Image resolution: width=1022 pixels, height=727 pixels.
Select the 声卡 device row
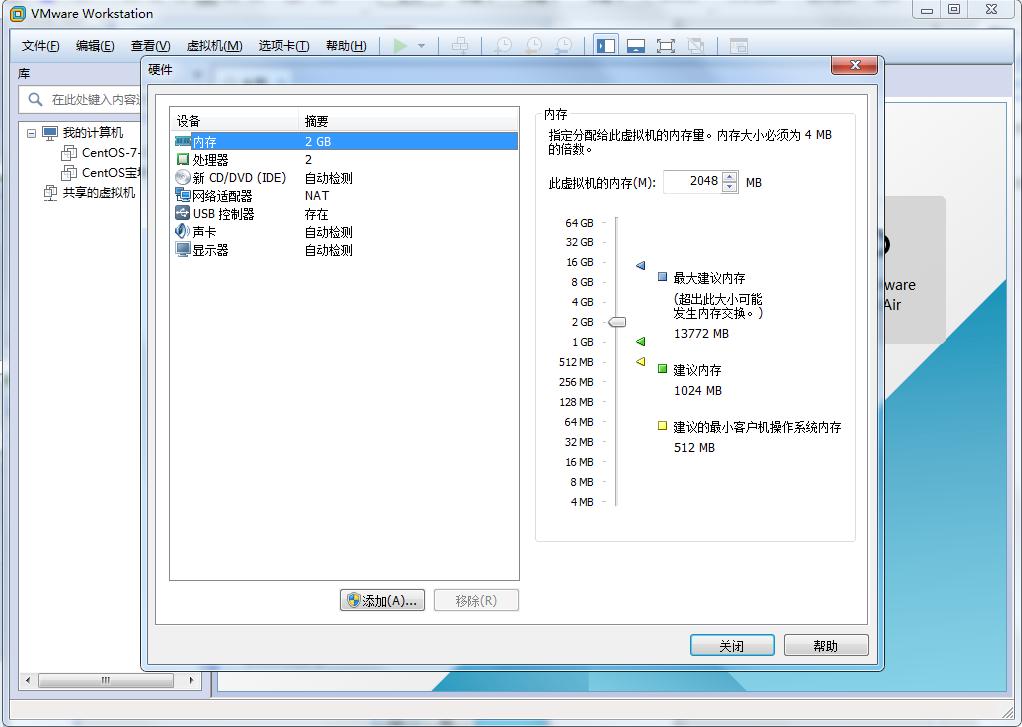pos(345,232)
